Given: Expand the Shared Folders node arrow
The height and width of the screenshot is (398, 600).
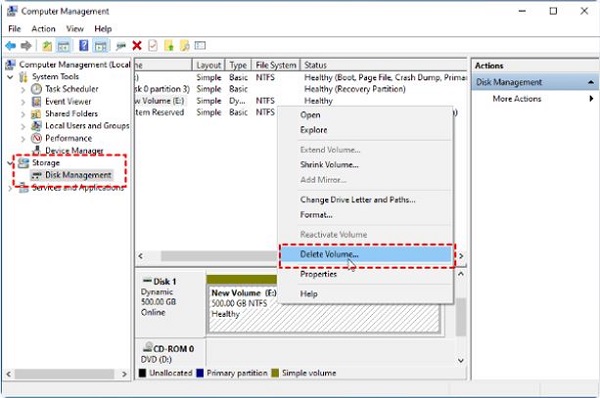Looking at the screenshot, I should (x=23, y=114).
